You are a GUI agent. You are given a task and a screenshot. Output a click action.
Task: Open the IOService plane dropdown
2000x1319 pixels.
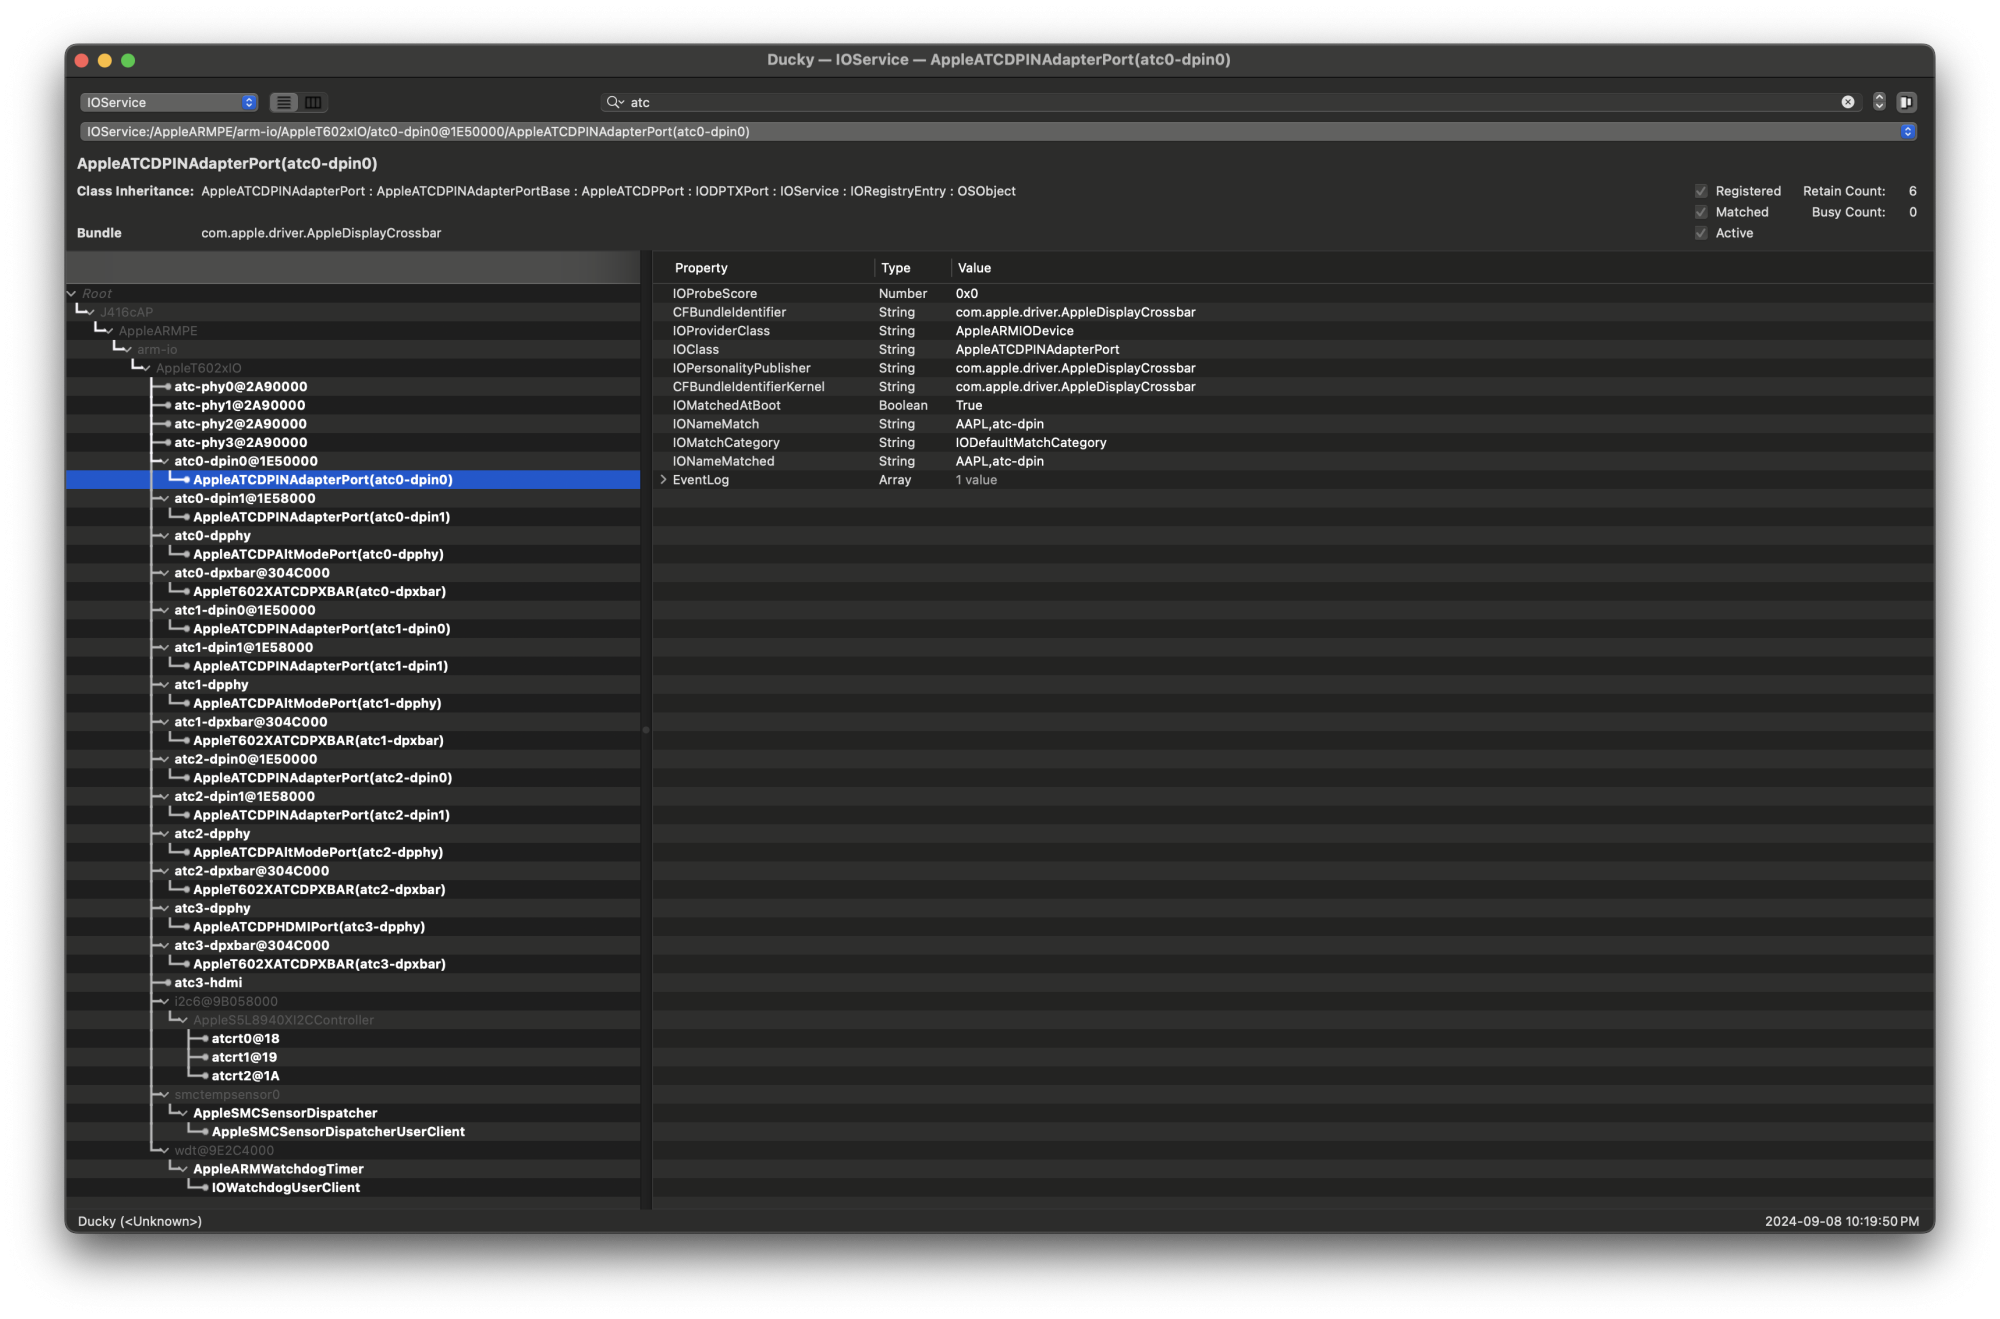pyautogui.click(x=167, y=102)
